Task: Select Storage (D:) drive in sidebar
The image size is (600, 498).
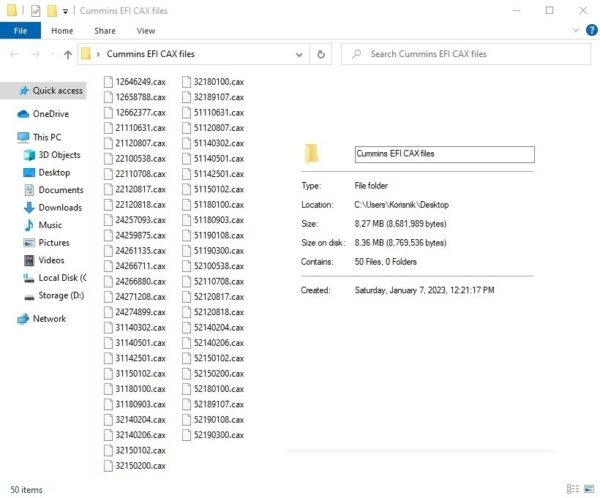Action: coord(54,296)
